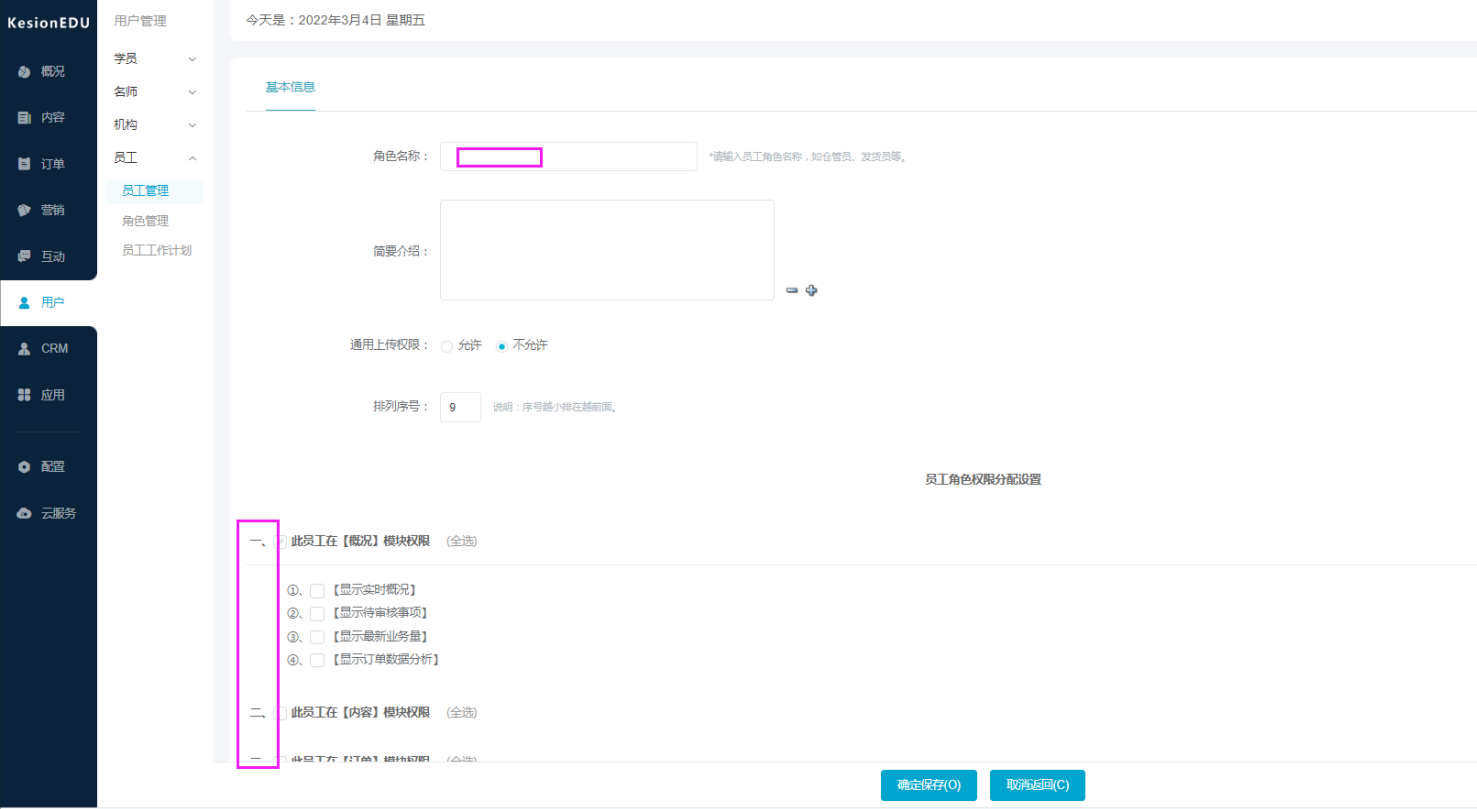Select the 允许 upload permission radio
Viewport: 1477px width, 809px height.
click(446, 346)
